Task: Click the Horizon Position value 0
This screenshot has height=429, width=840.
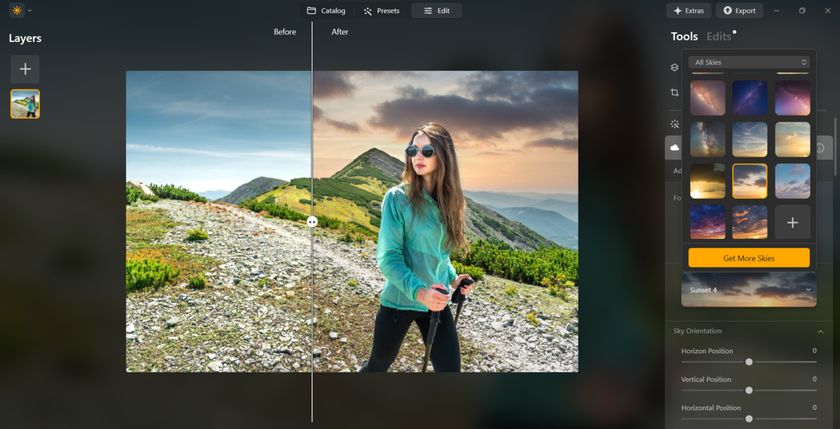Action: click(814, 351)
